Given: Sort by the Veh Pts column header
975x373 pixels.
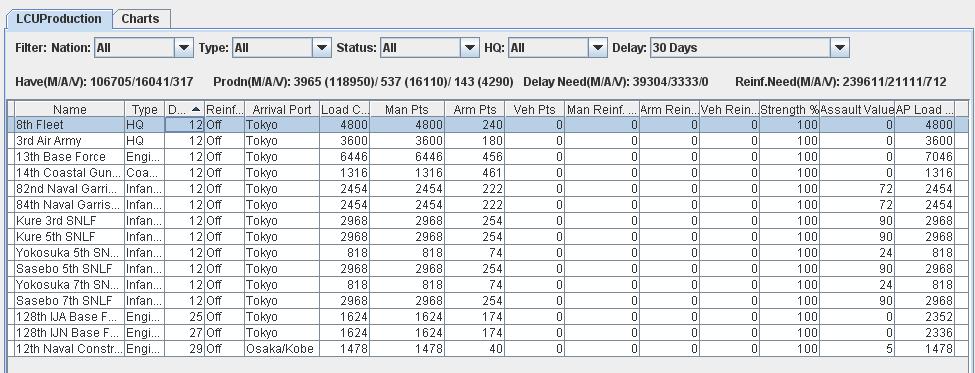Looking at the screenshot, I should tap(535, 109).
